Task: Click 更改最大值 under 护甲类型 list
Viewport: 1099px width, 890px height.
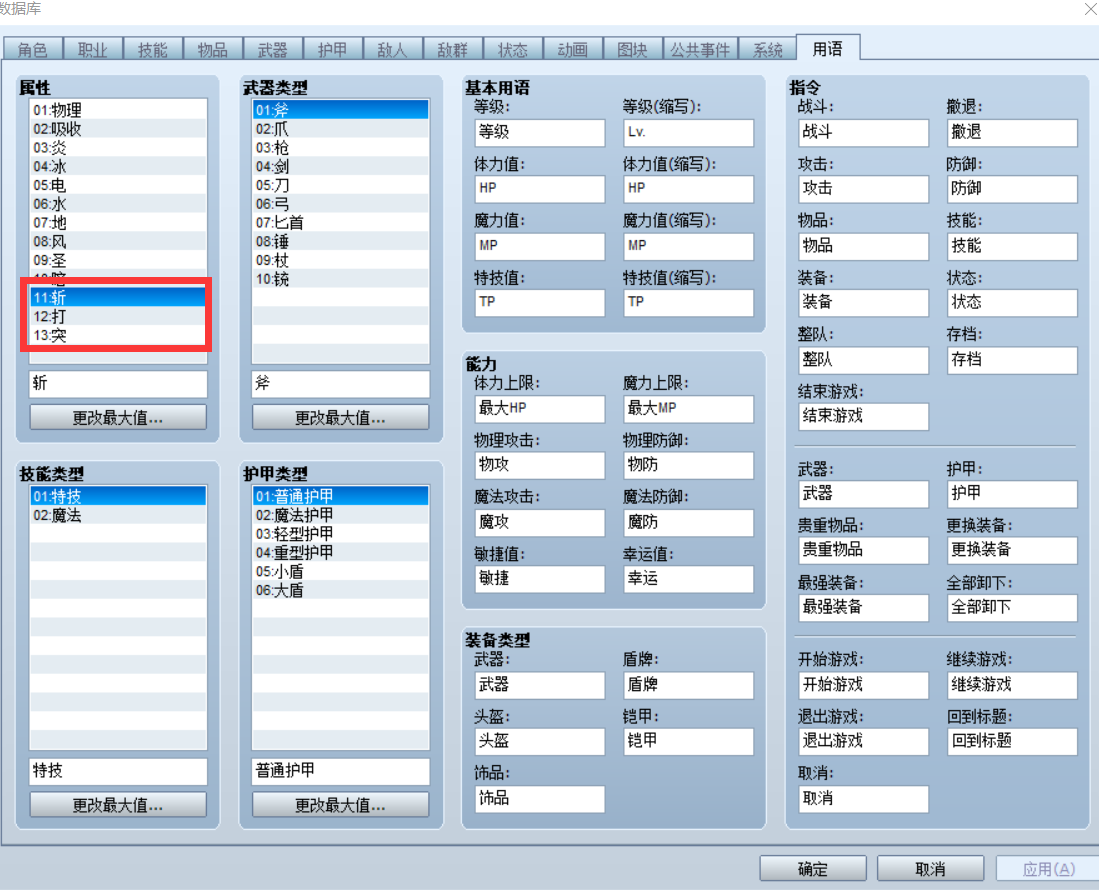Action: pos(340,805)
